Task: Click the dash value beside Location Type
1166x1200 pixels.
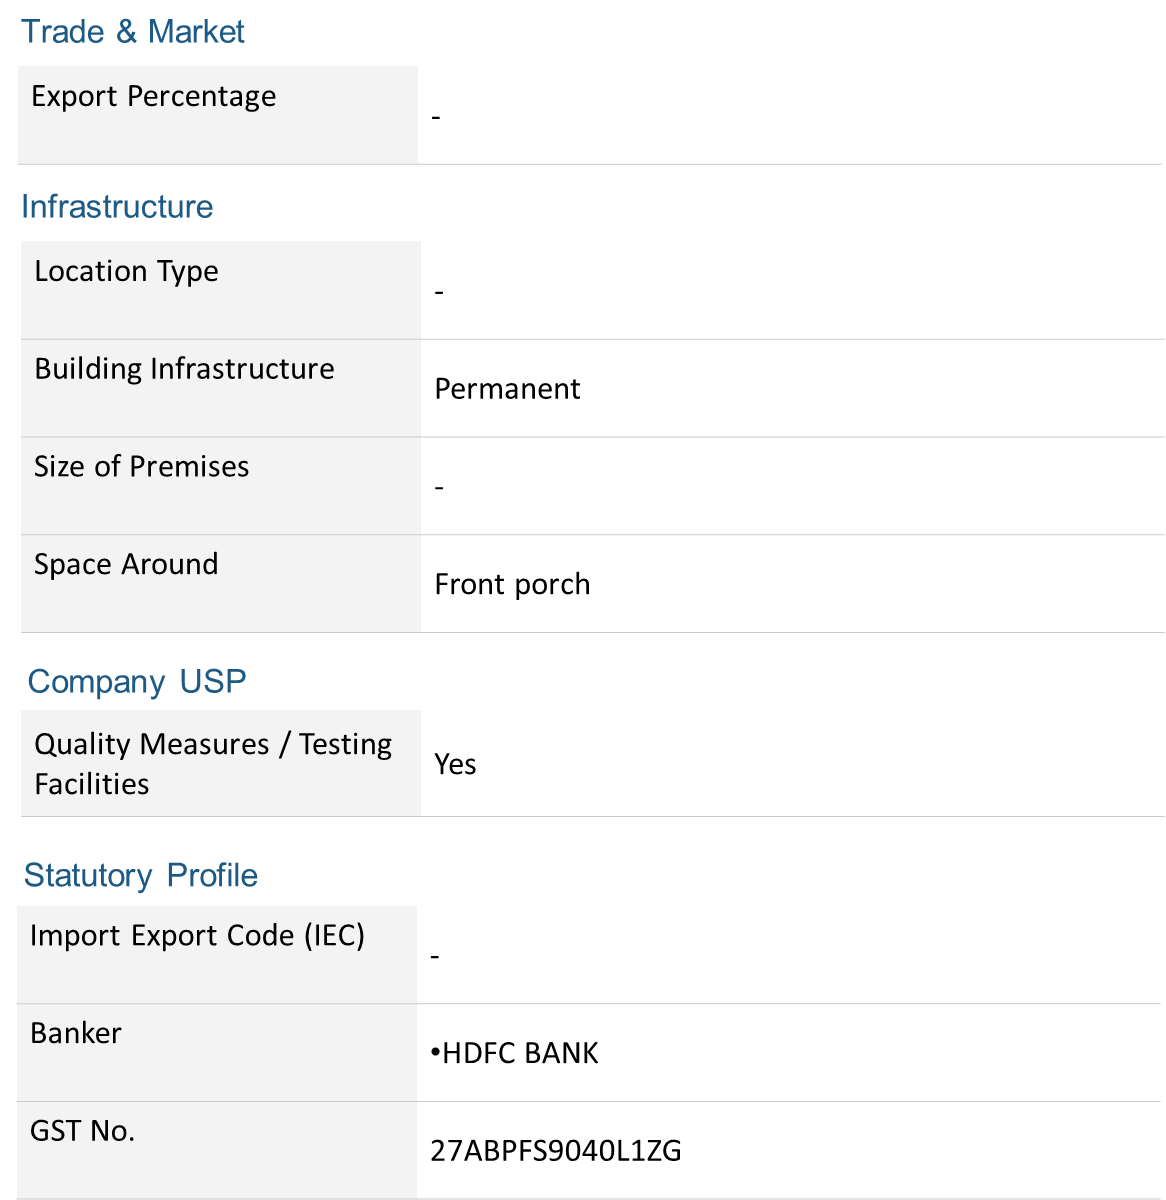Action: (439, 292)
